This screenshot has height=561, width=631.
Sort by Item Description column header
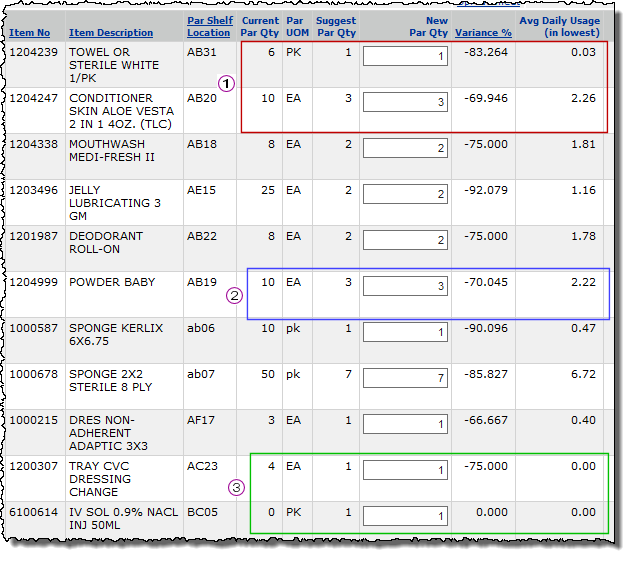pos(111,33)
